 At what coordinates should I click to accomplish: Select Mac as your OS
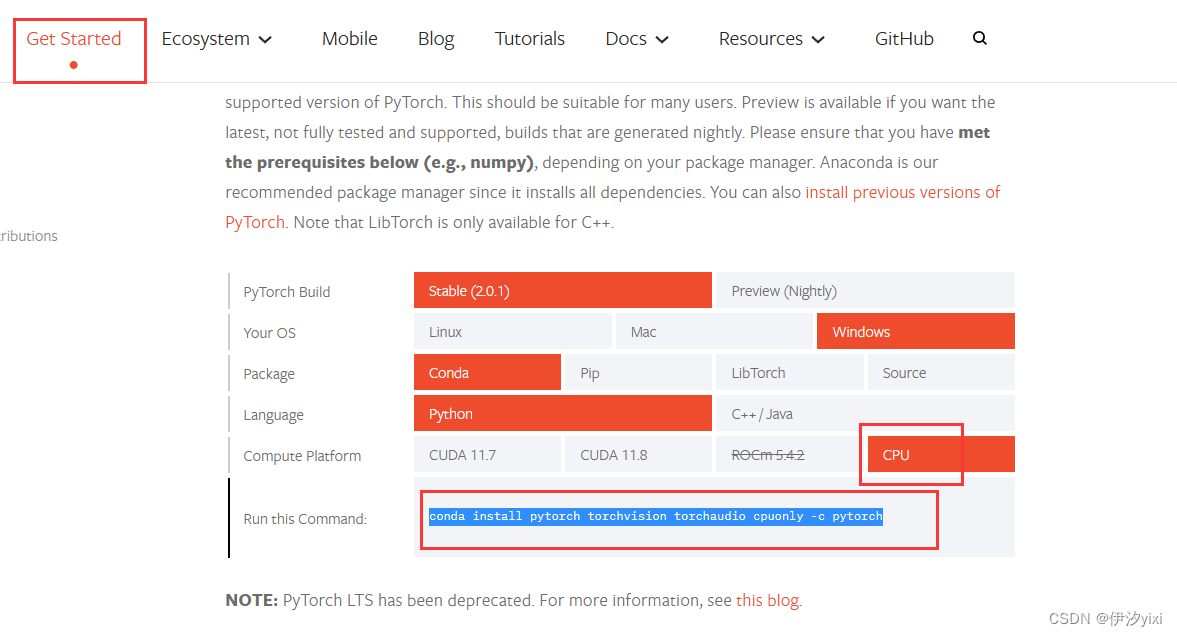[714, 331]
